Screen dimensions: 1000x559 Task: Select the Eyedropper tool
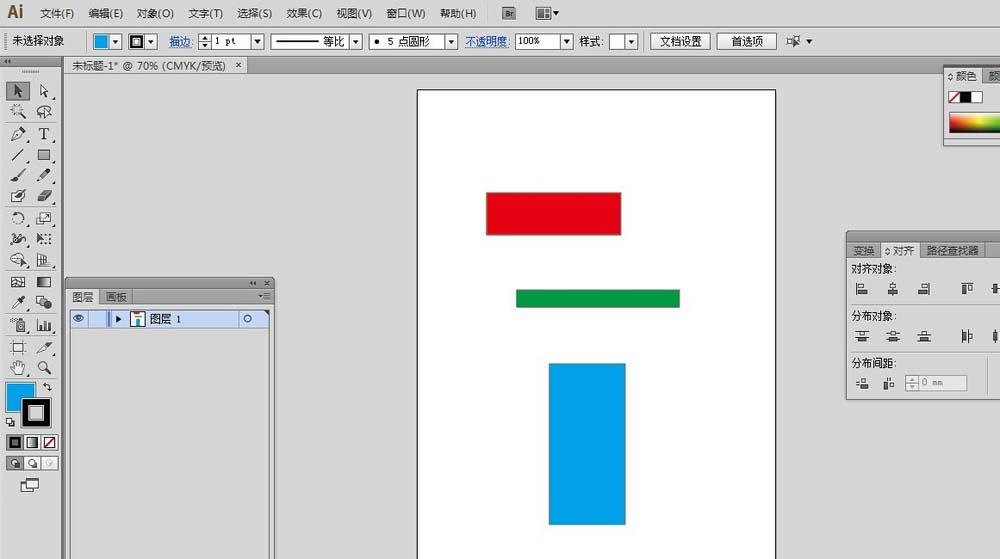coord(18,302)
